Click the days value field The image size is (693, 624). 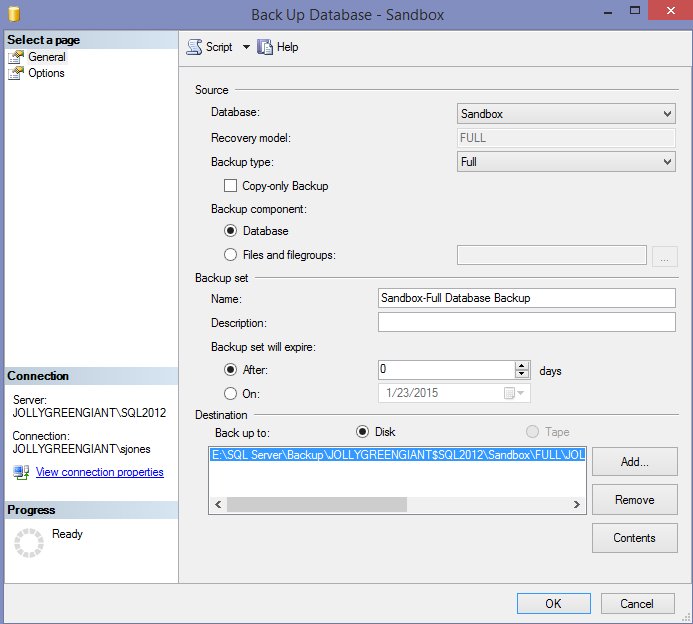tap(446, 369)
